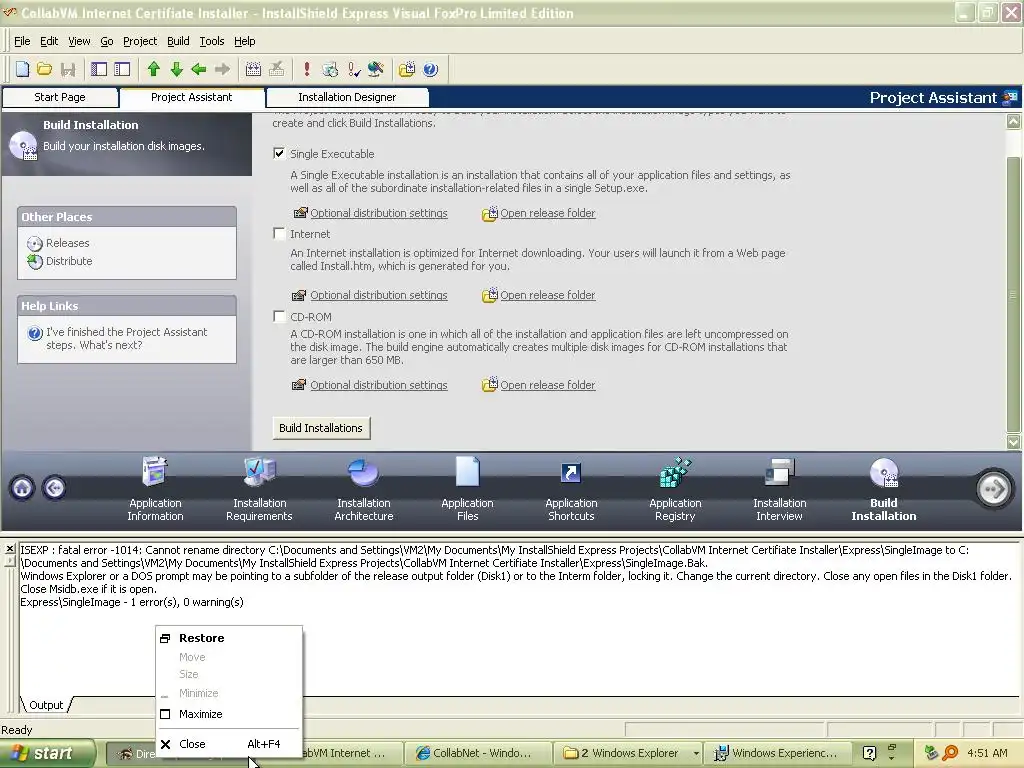Viewport: 1024px width, 768px height.
Task: Click the green up arrow icon
Action: pos(154,69)
